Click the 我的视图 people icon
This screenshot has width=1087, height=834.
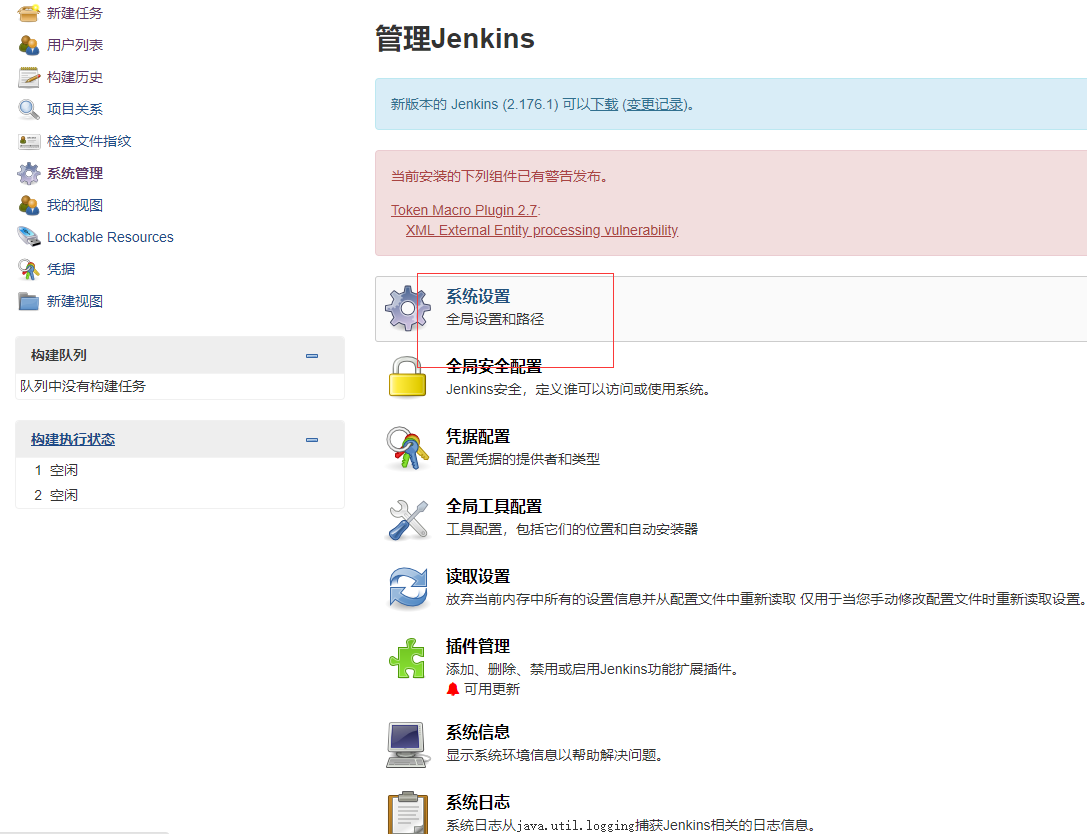pyautogui.click(x=28, y=205)
